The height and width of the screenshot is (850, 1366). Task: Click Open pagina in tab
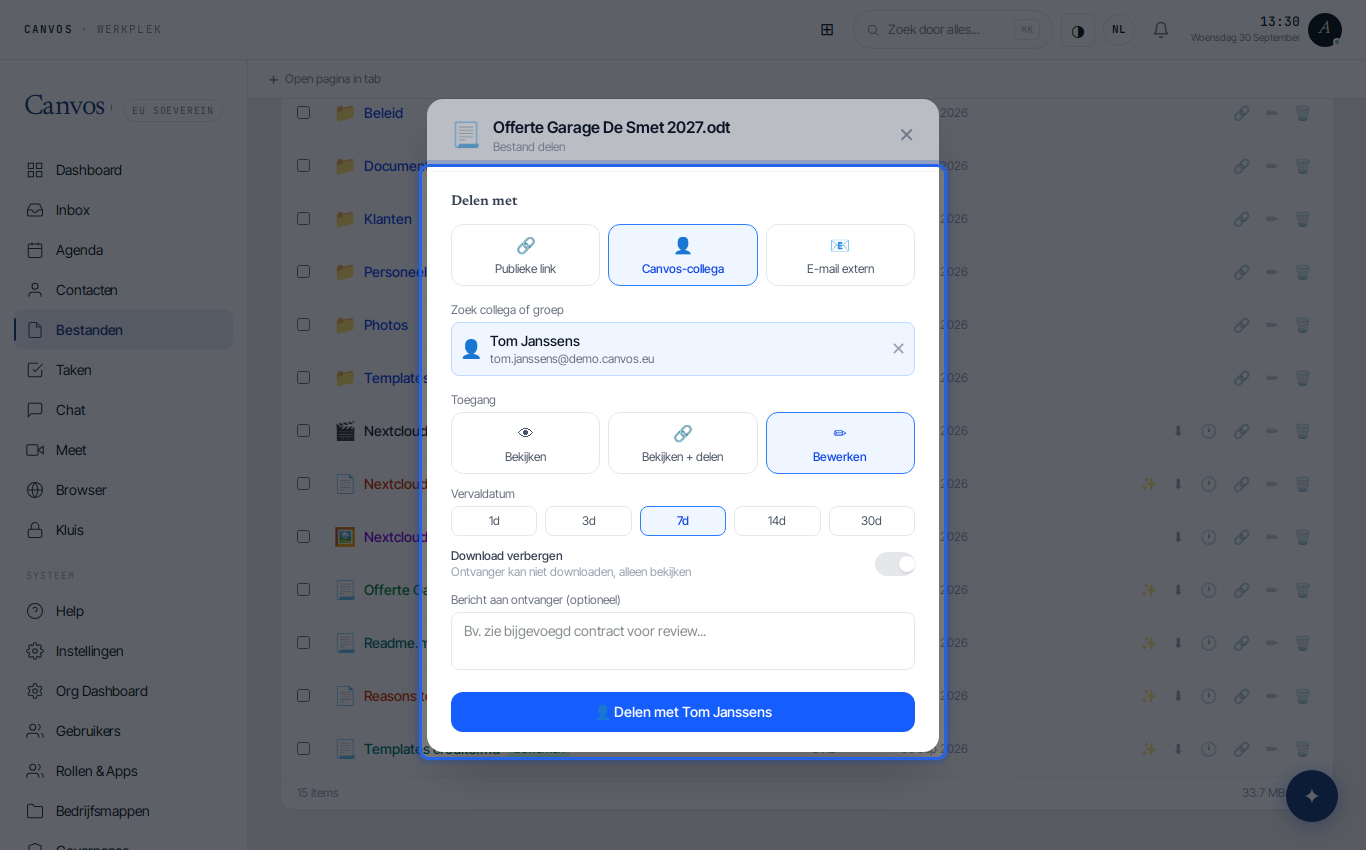[324, 79]
